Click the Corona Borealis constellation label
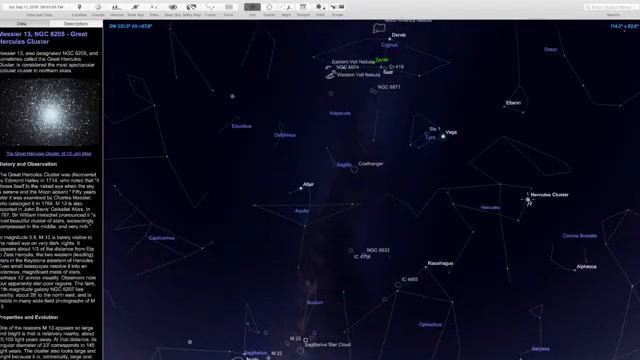This screenshot has width=640, height=360. pos(580,236)
